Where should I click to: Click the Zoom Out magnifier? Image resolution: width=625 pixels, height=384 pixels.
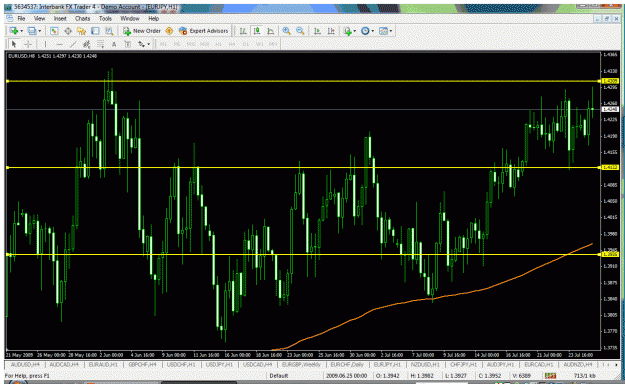click(300, 31)
